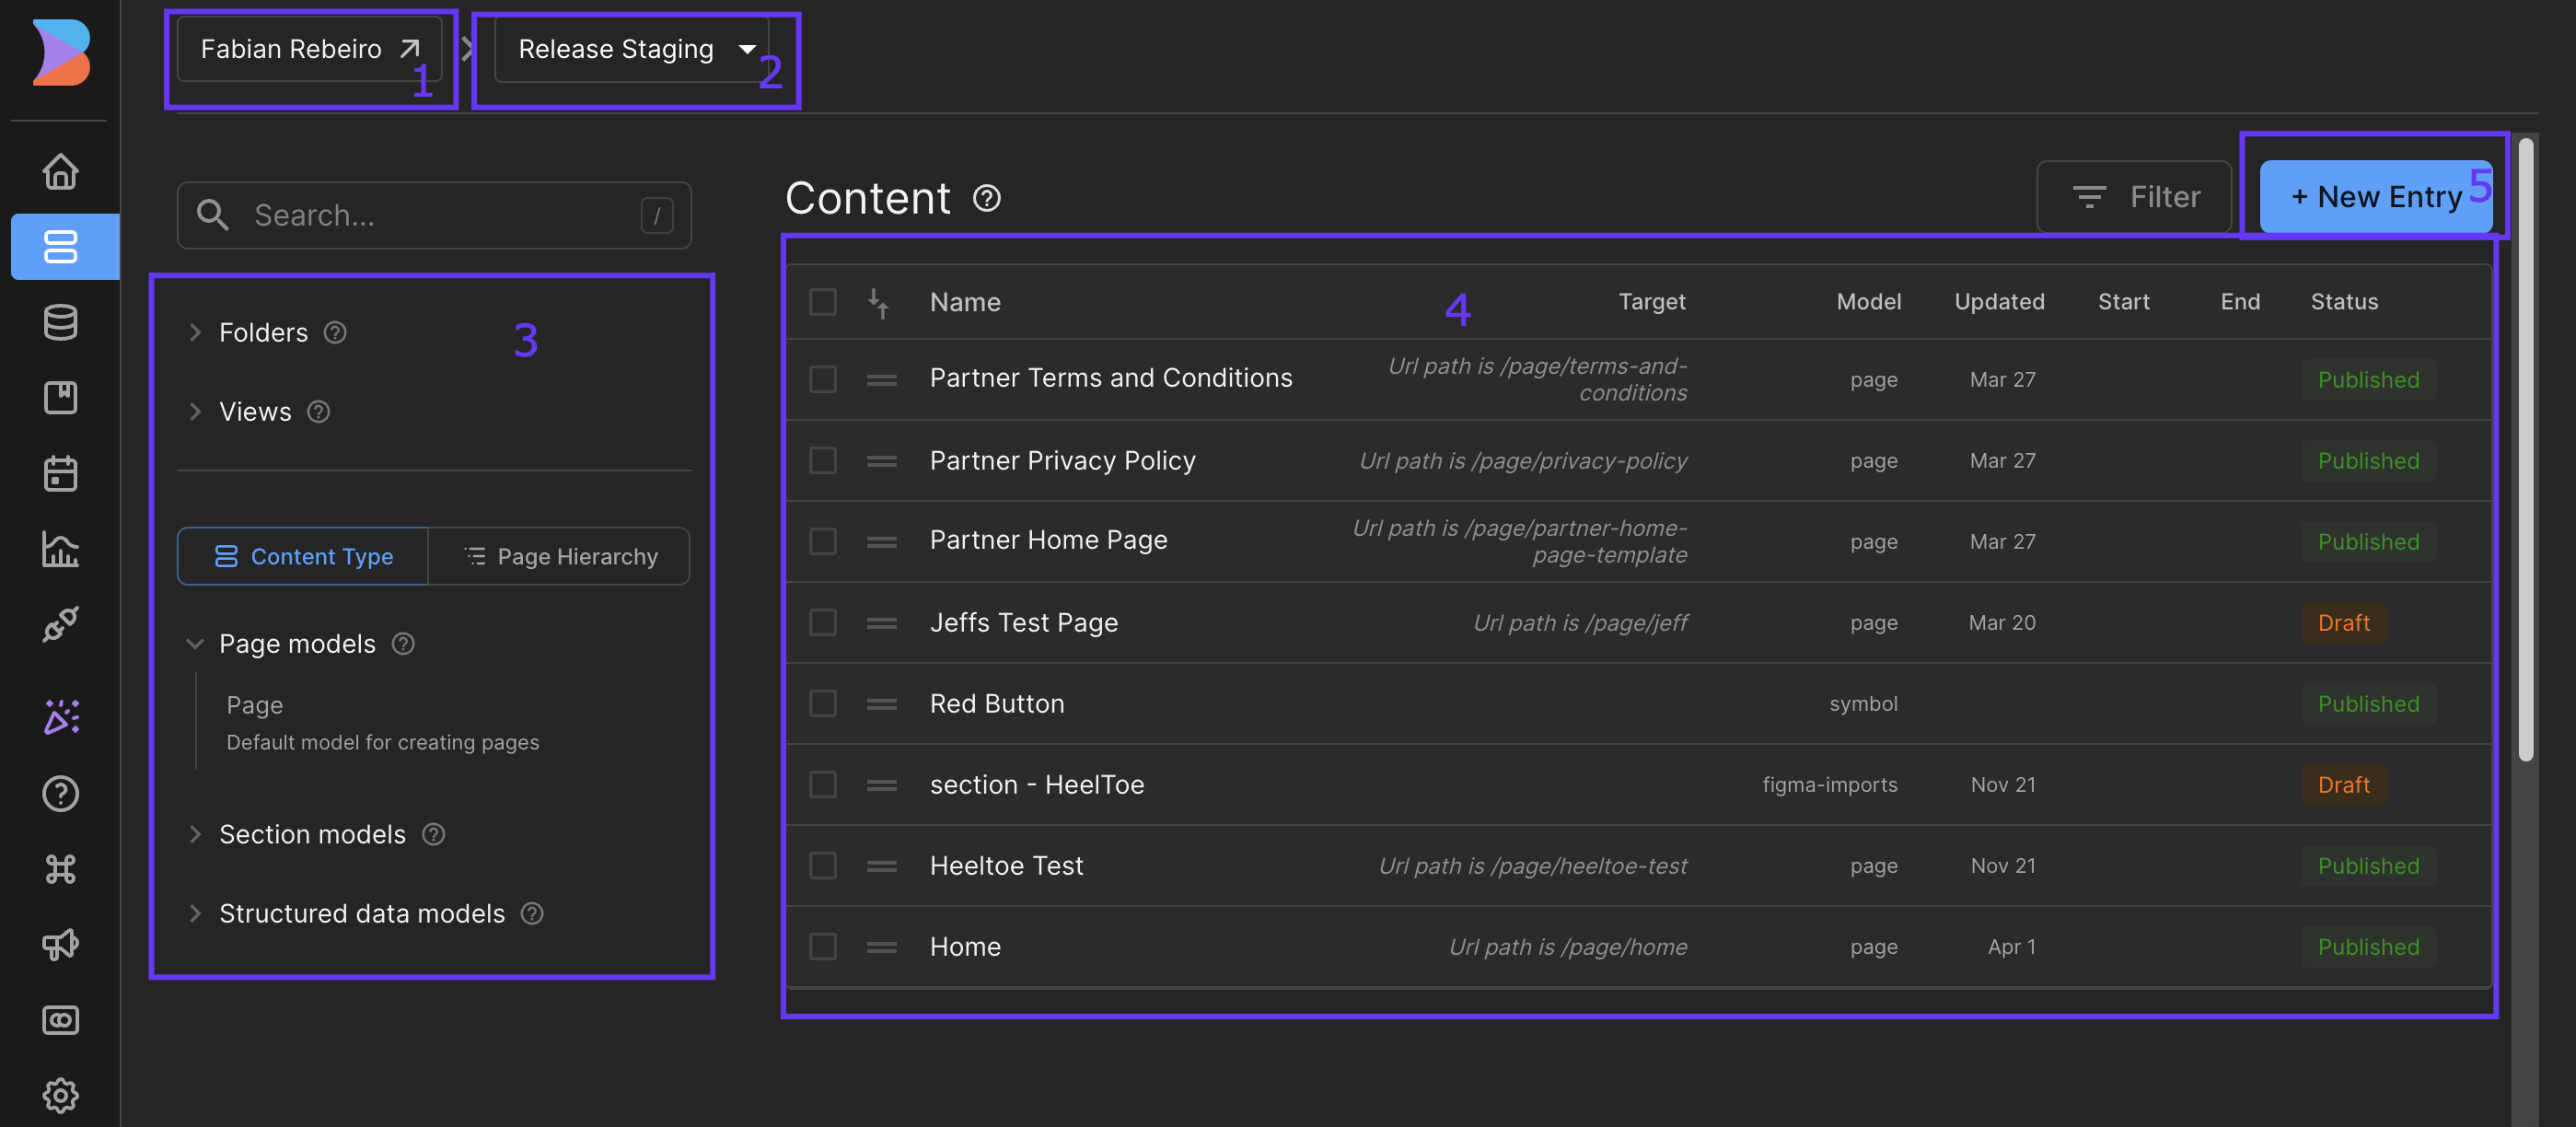Click the Target column header

click(x=1652, y=302)
